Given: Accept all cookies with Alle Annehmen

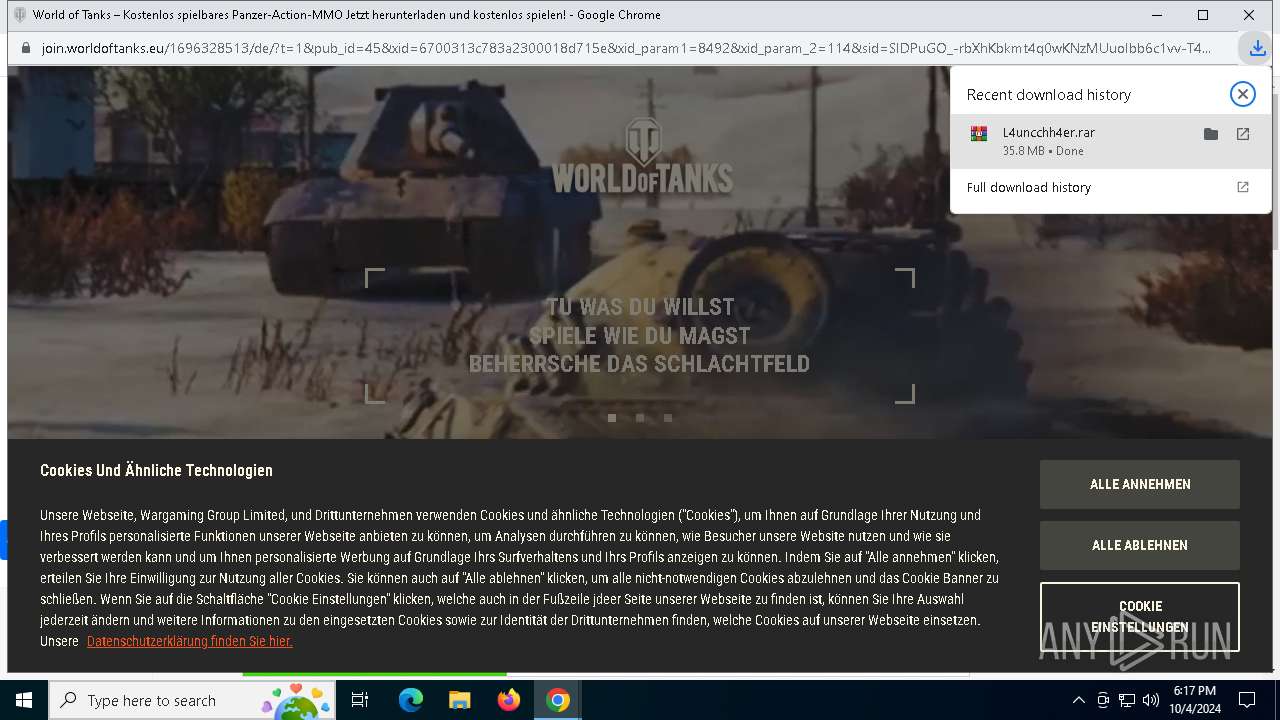Looking at the screenshot, I should coord(1140,484).
